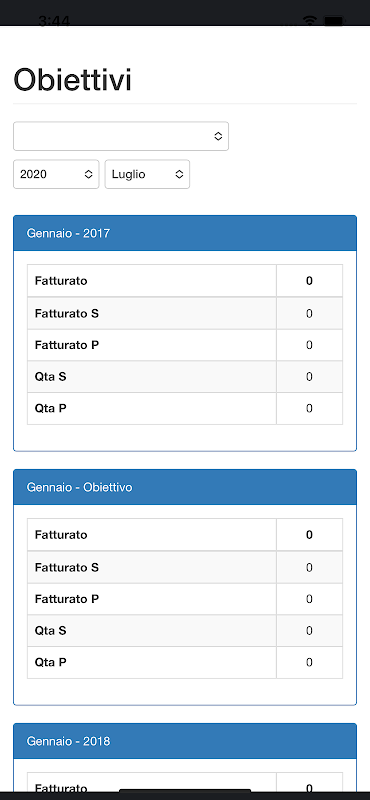This screenshot has height=800, width=370.
Task: Open the Luglio month dropdown
Action: click(147, 174)
